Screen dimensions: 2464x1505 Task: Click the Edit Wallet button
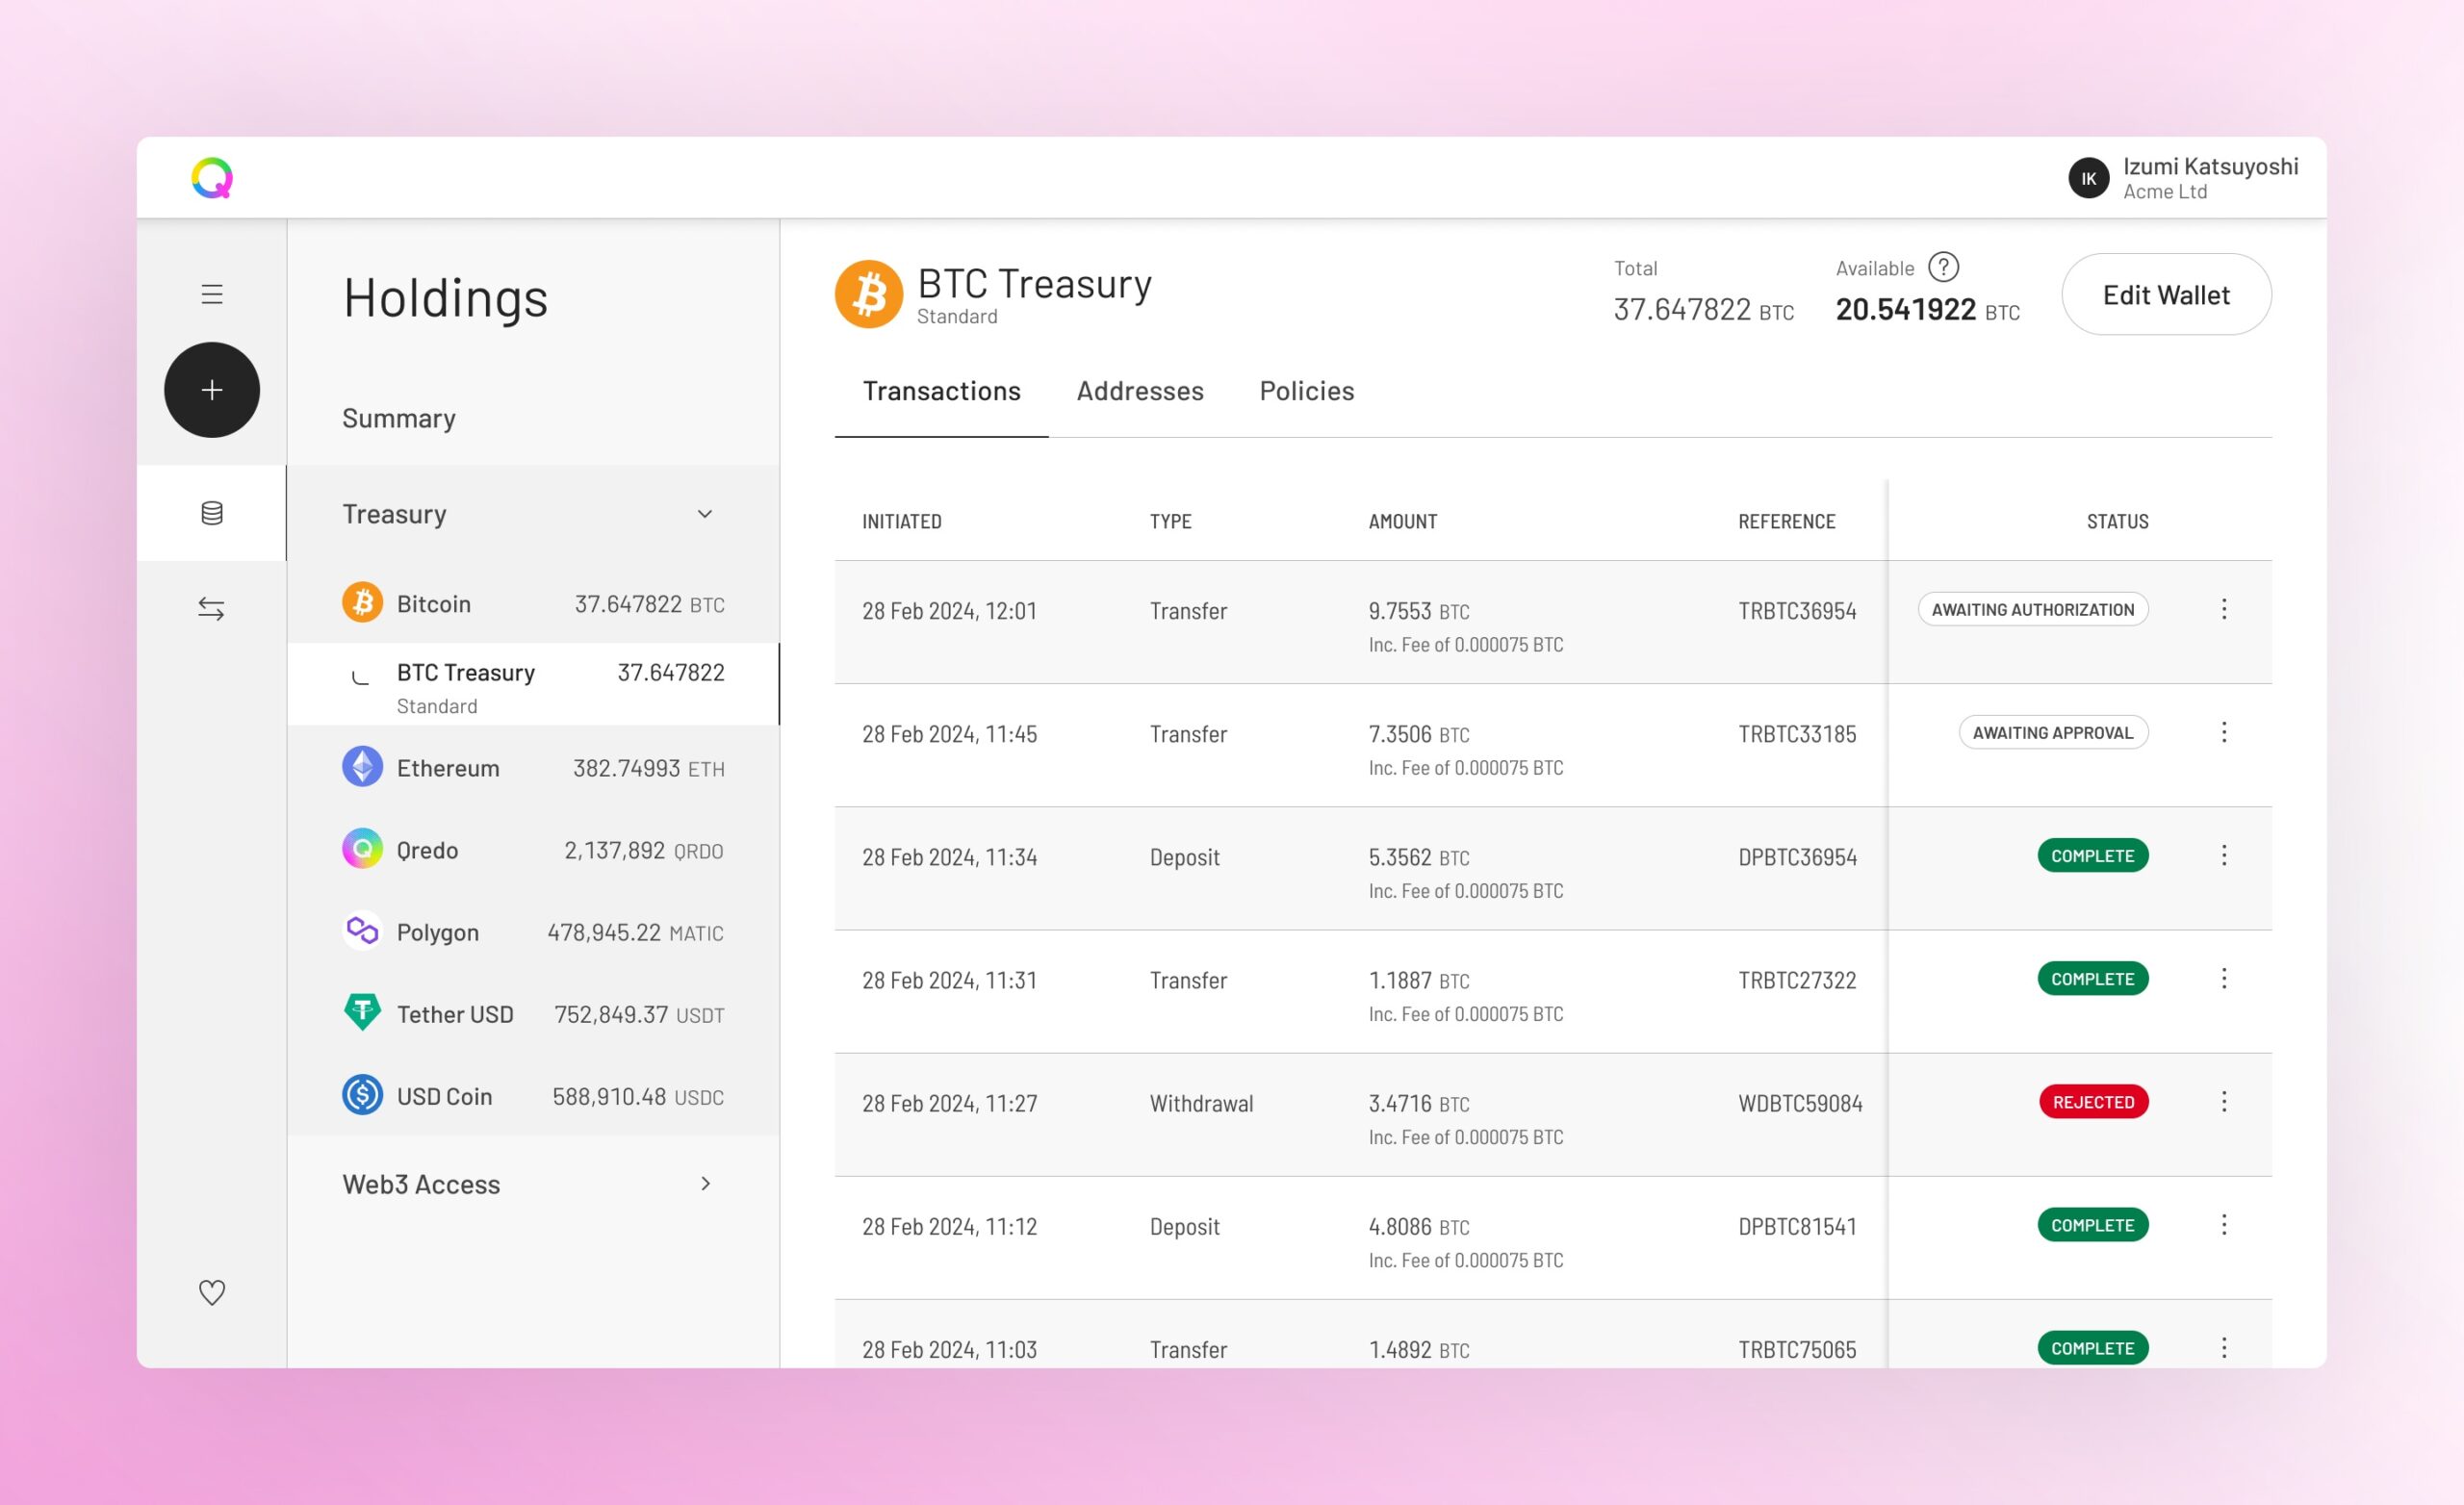pos(2166,294)
